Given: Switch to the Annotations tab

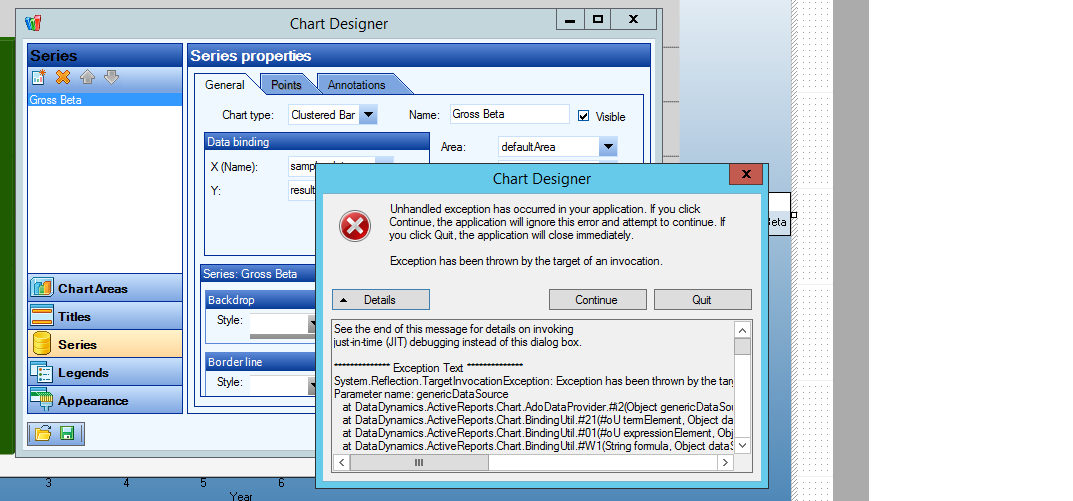Looking at the screenshot, I should click(x=357, y=85).
